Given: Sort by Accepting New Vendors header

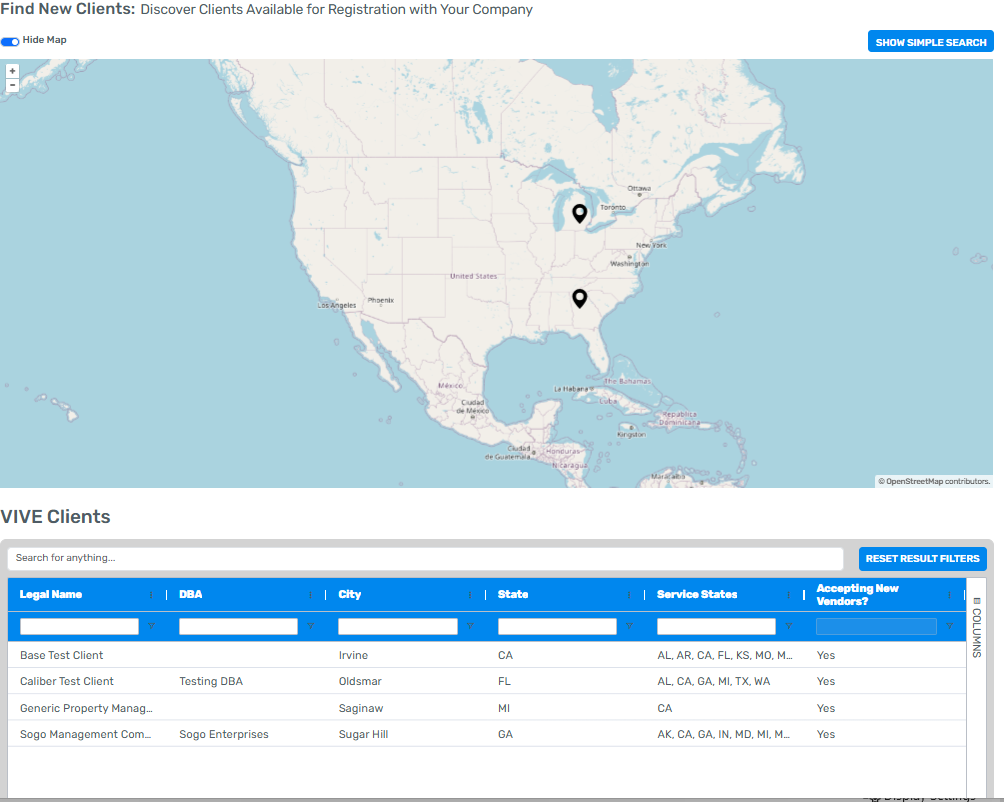Looking at the screenshot, I should click(x=857, y=595).
